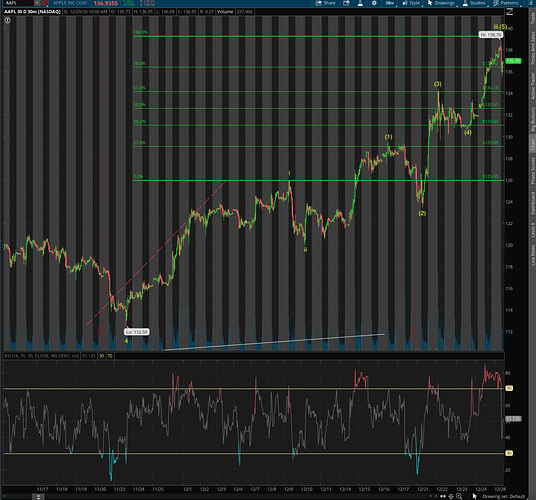
Task: Click the (2) wave label
Action: (x=423, y=214)
